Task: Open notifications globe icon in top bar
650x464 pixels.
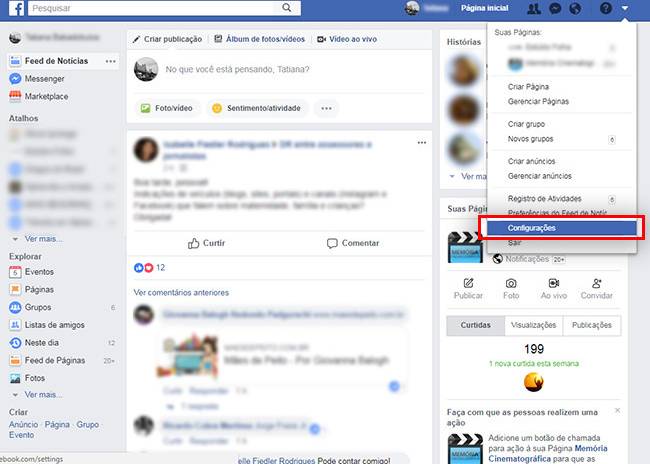Action: pos(575,8)
